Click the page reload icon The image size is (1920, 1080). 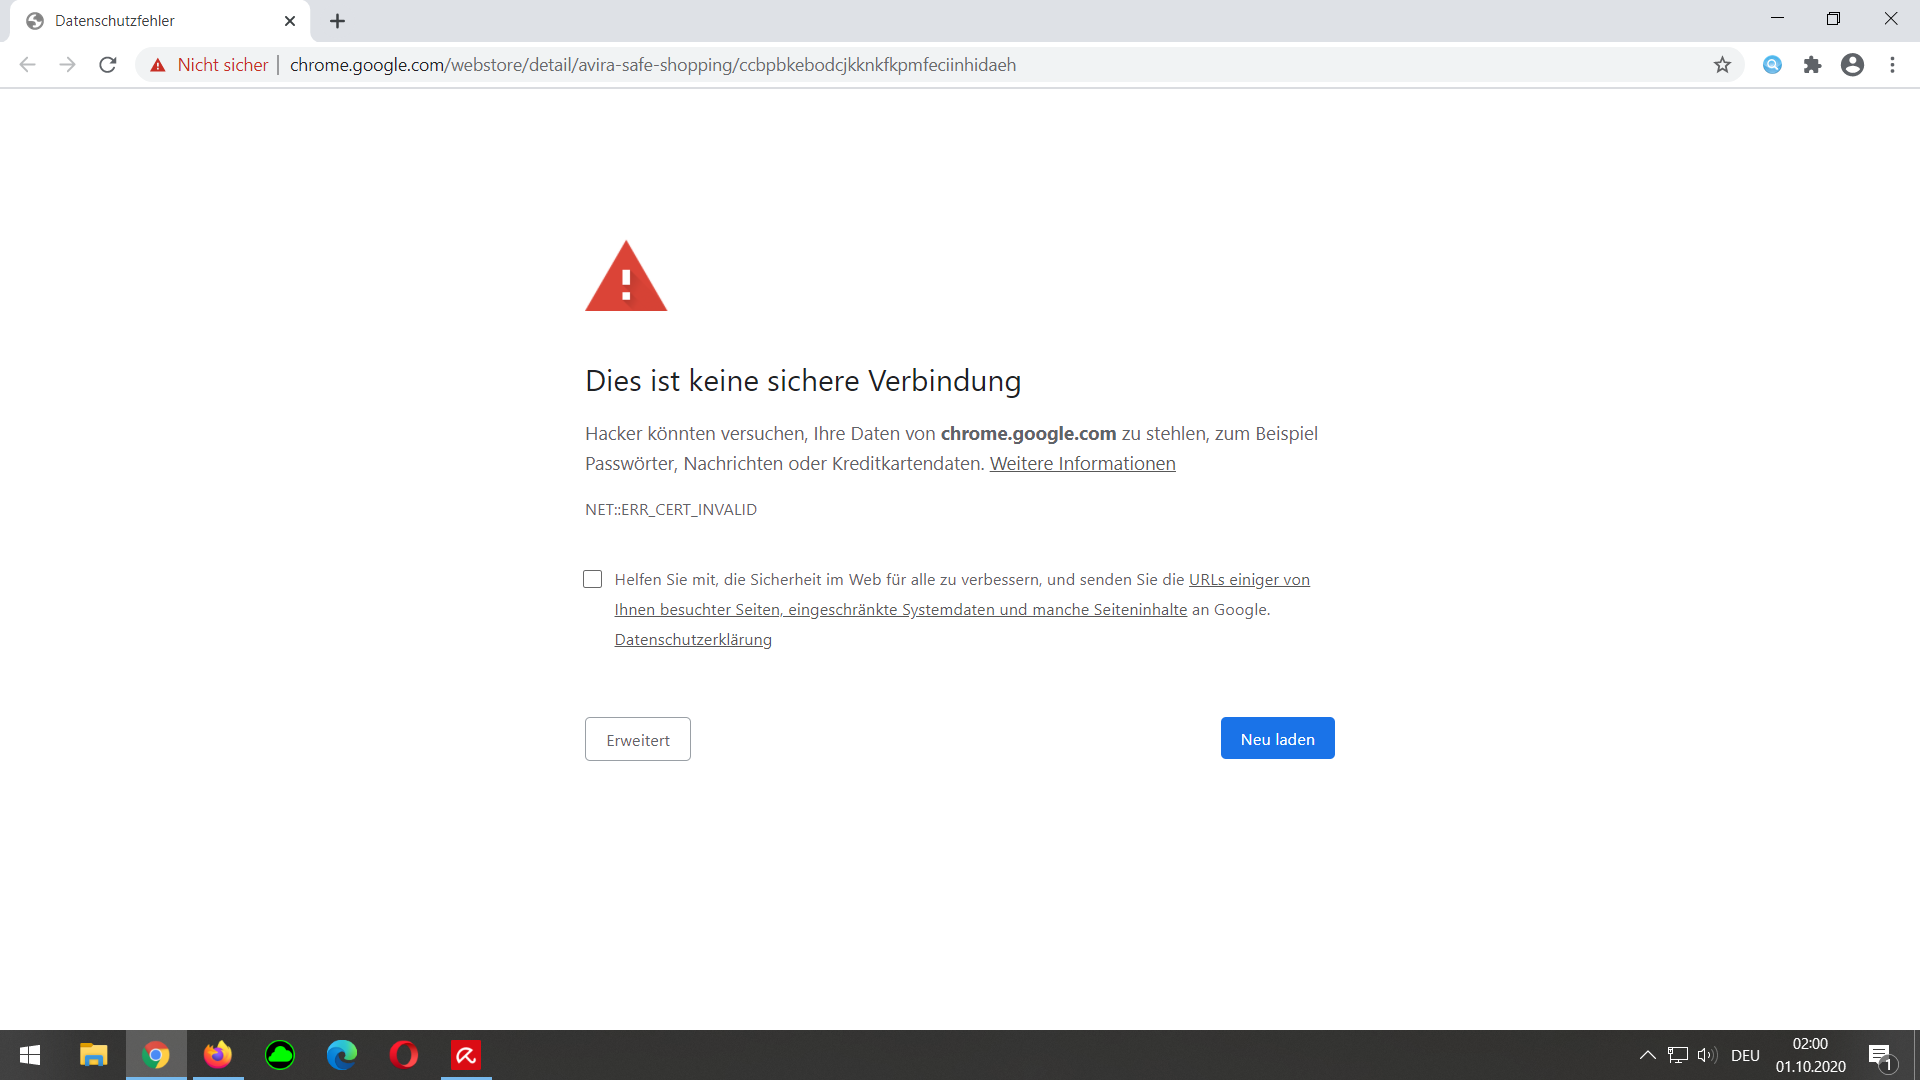[x=107, y=64]
